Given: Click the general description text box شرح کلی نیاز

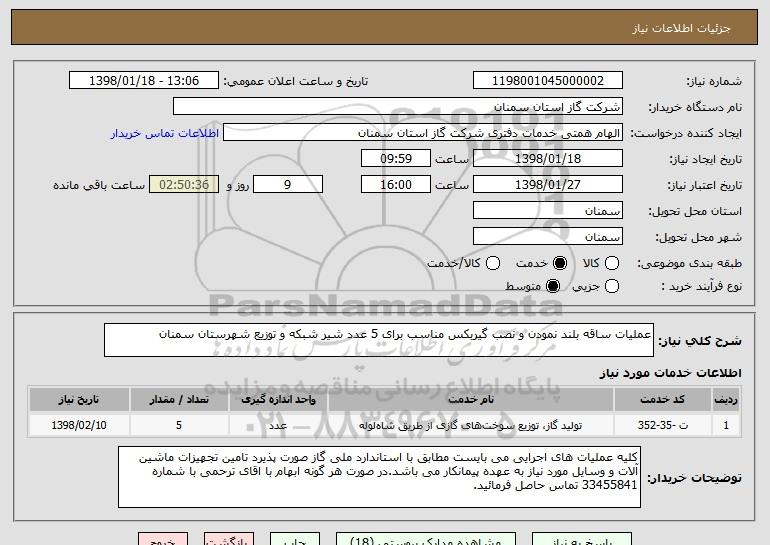Looking at the screenshot, I should point(379,340).
